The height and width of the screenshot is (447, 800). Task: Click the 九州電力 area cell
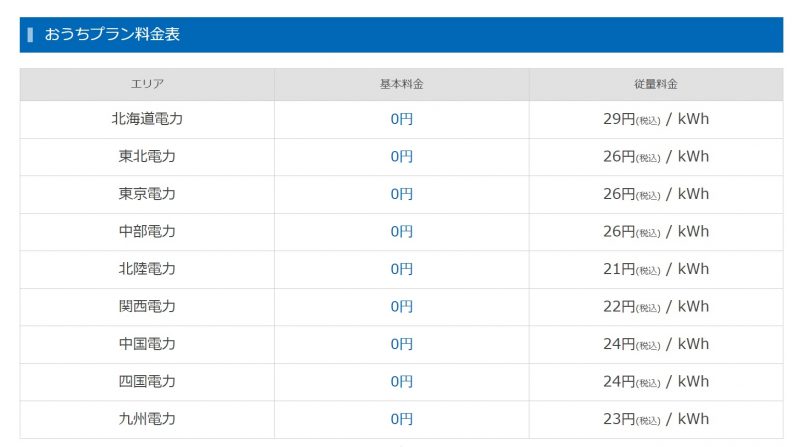tap(147, 419)
